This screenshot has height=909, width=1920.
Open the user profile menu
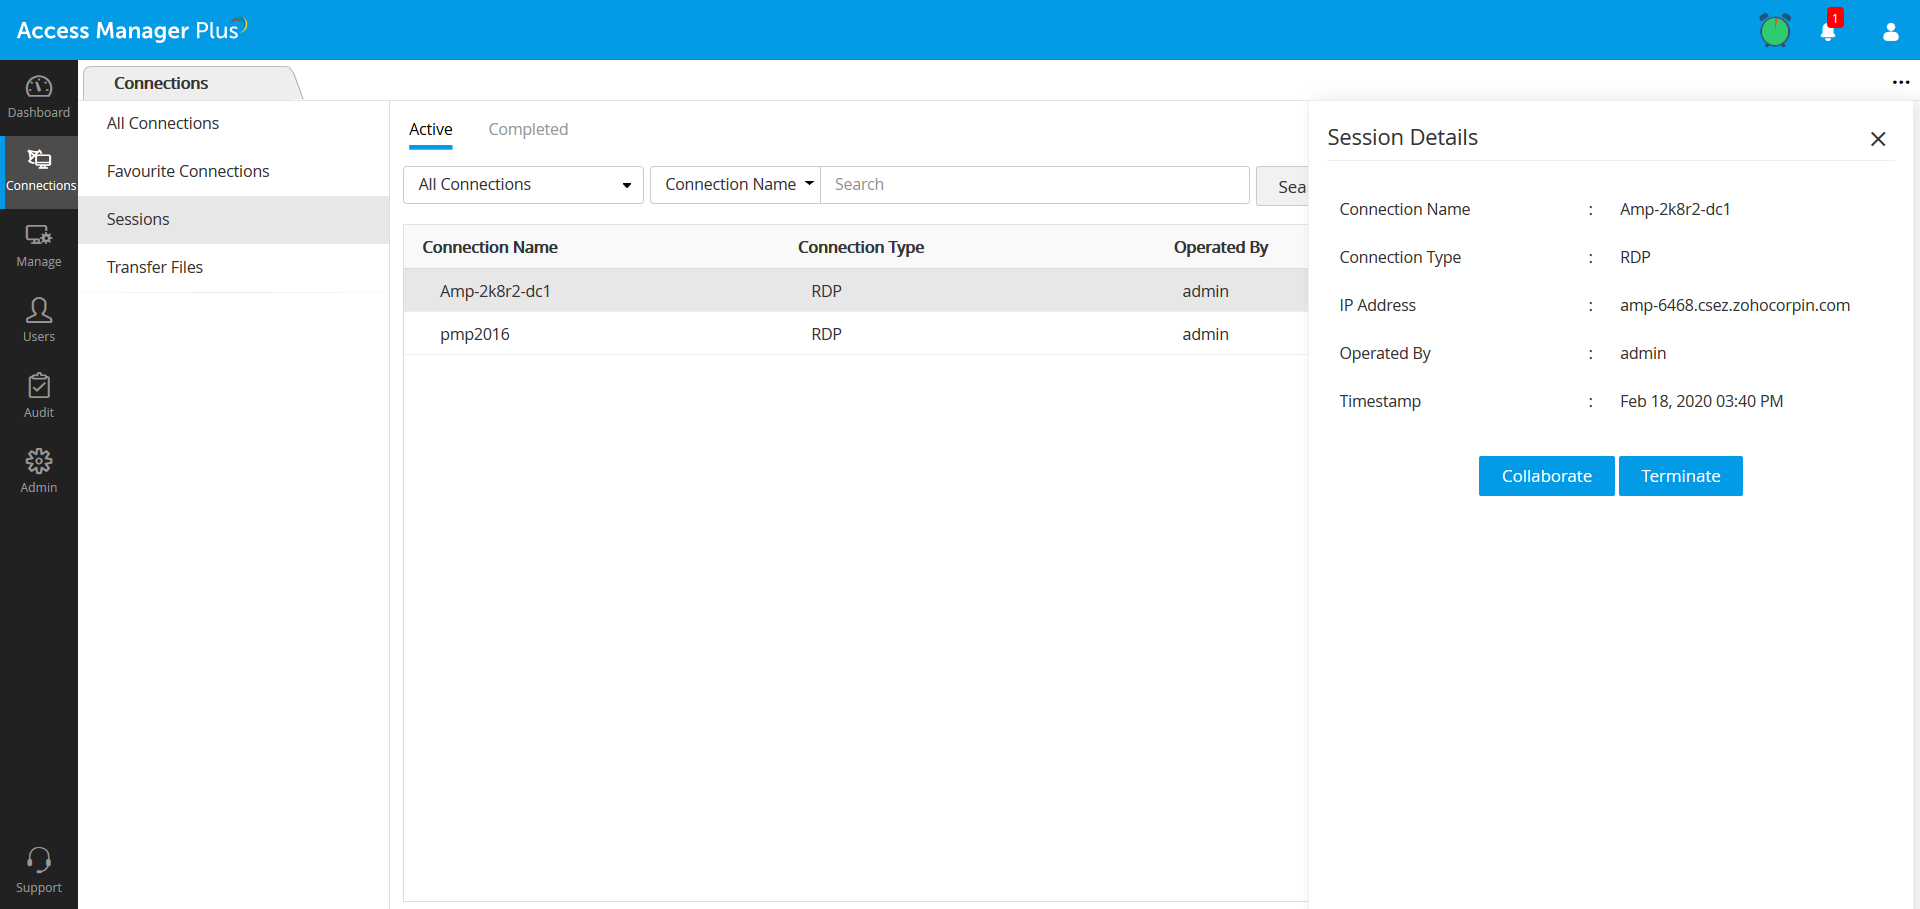pyautogui.click(x=1890, y=32)
